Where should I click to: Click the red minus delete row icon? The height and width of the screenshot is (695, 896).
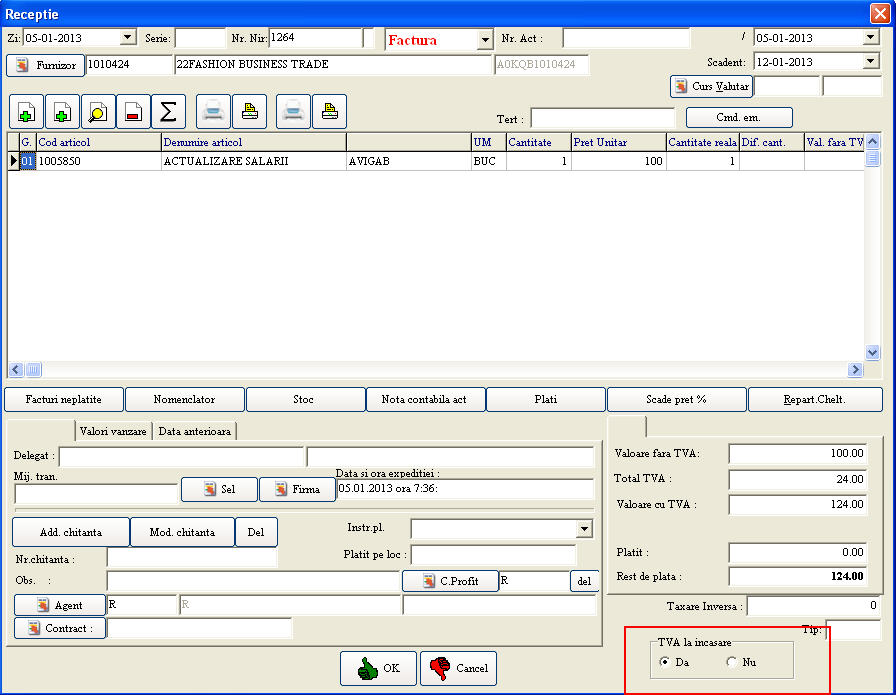click(x=133, y=111)
